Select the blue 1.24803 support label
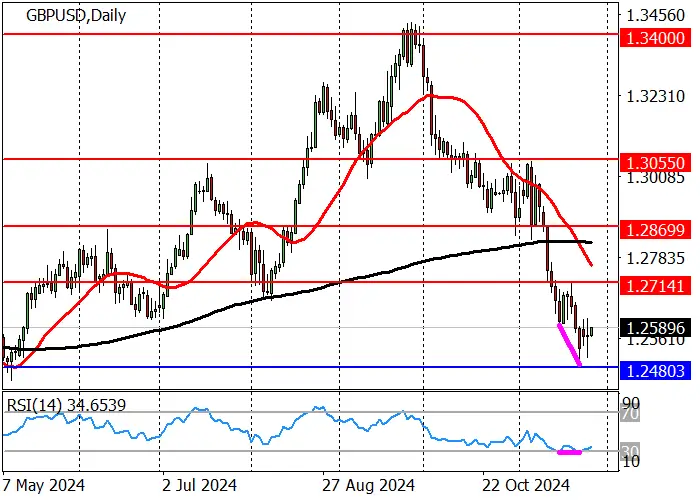 click(655, 371)
